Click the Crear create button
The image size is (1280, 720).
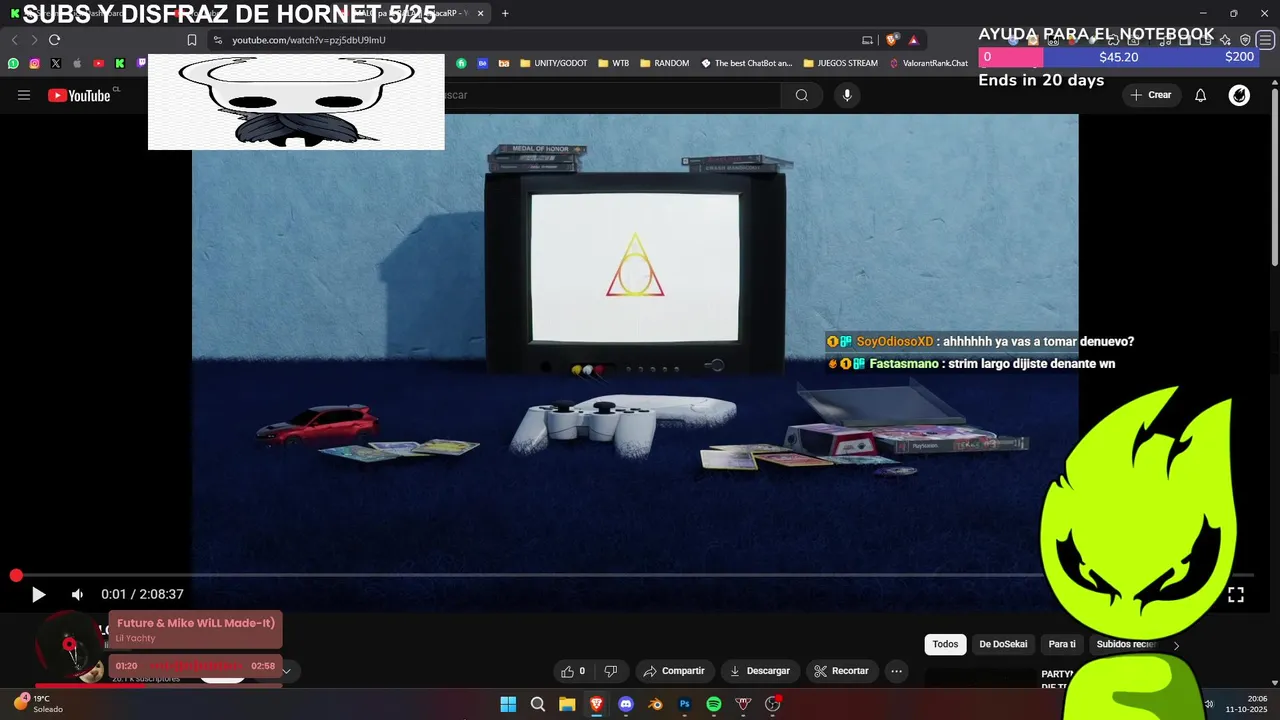point(1151,95)
